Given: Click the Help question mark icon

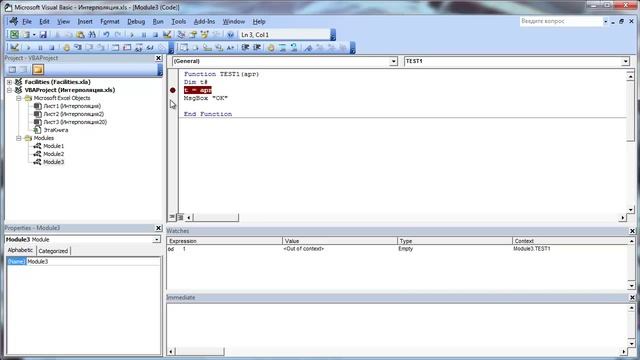Looking at the screenshot, I should click(230, 35).
